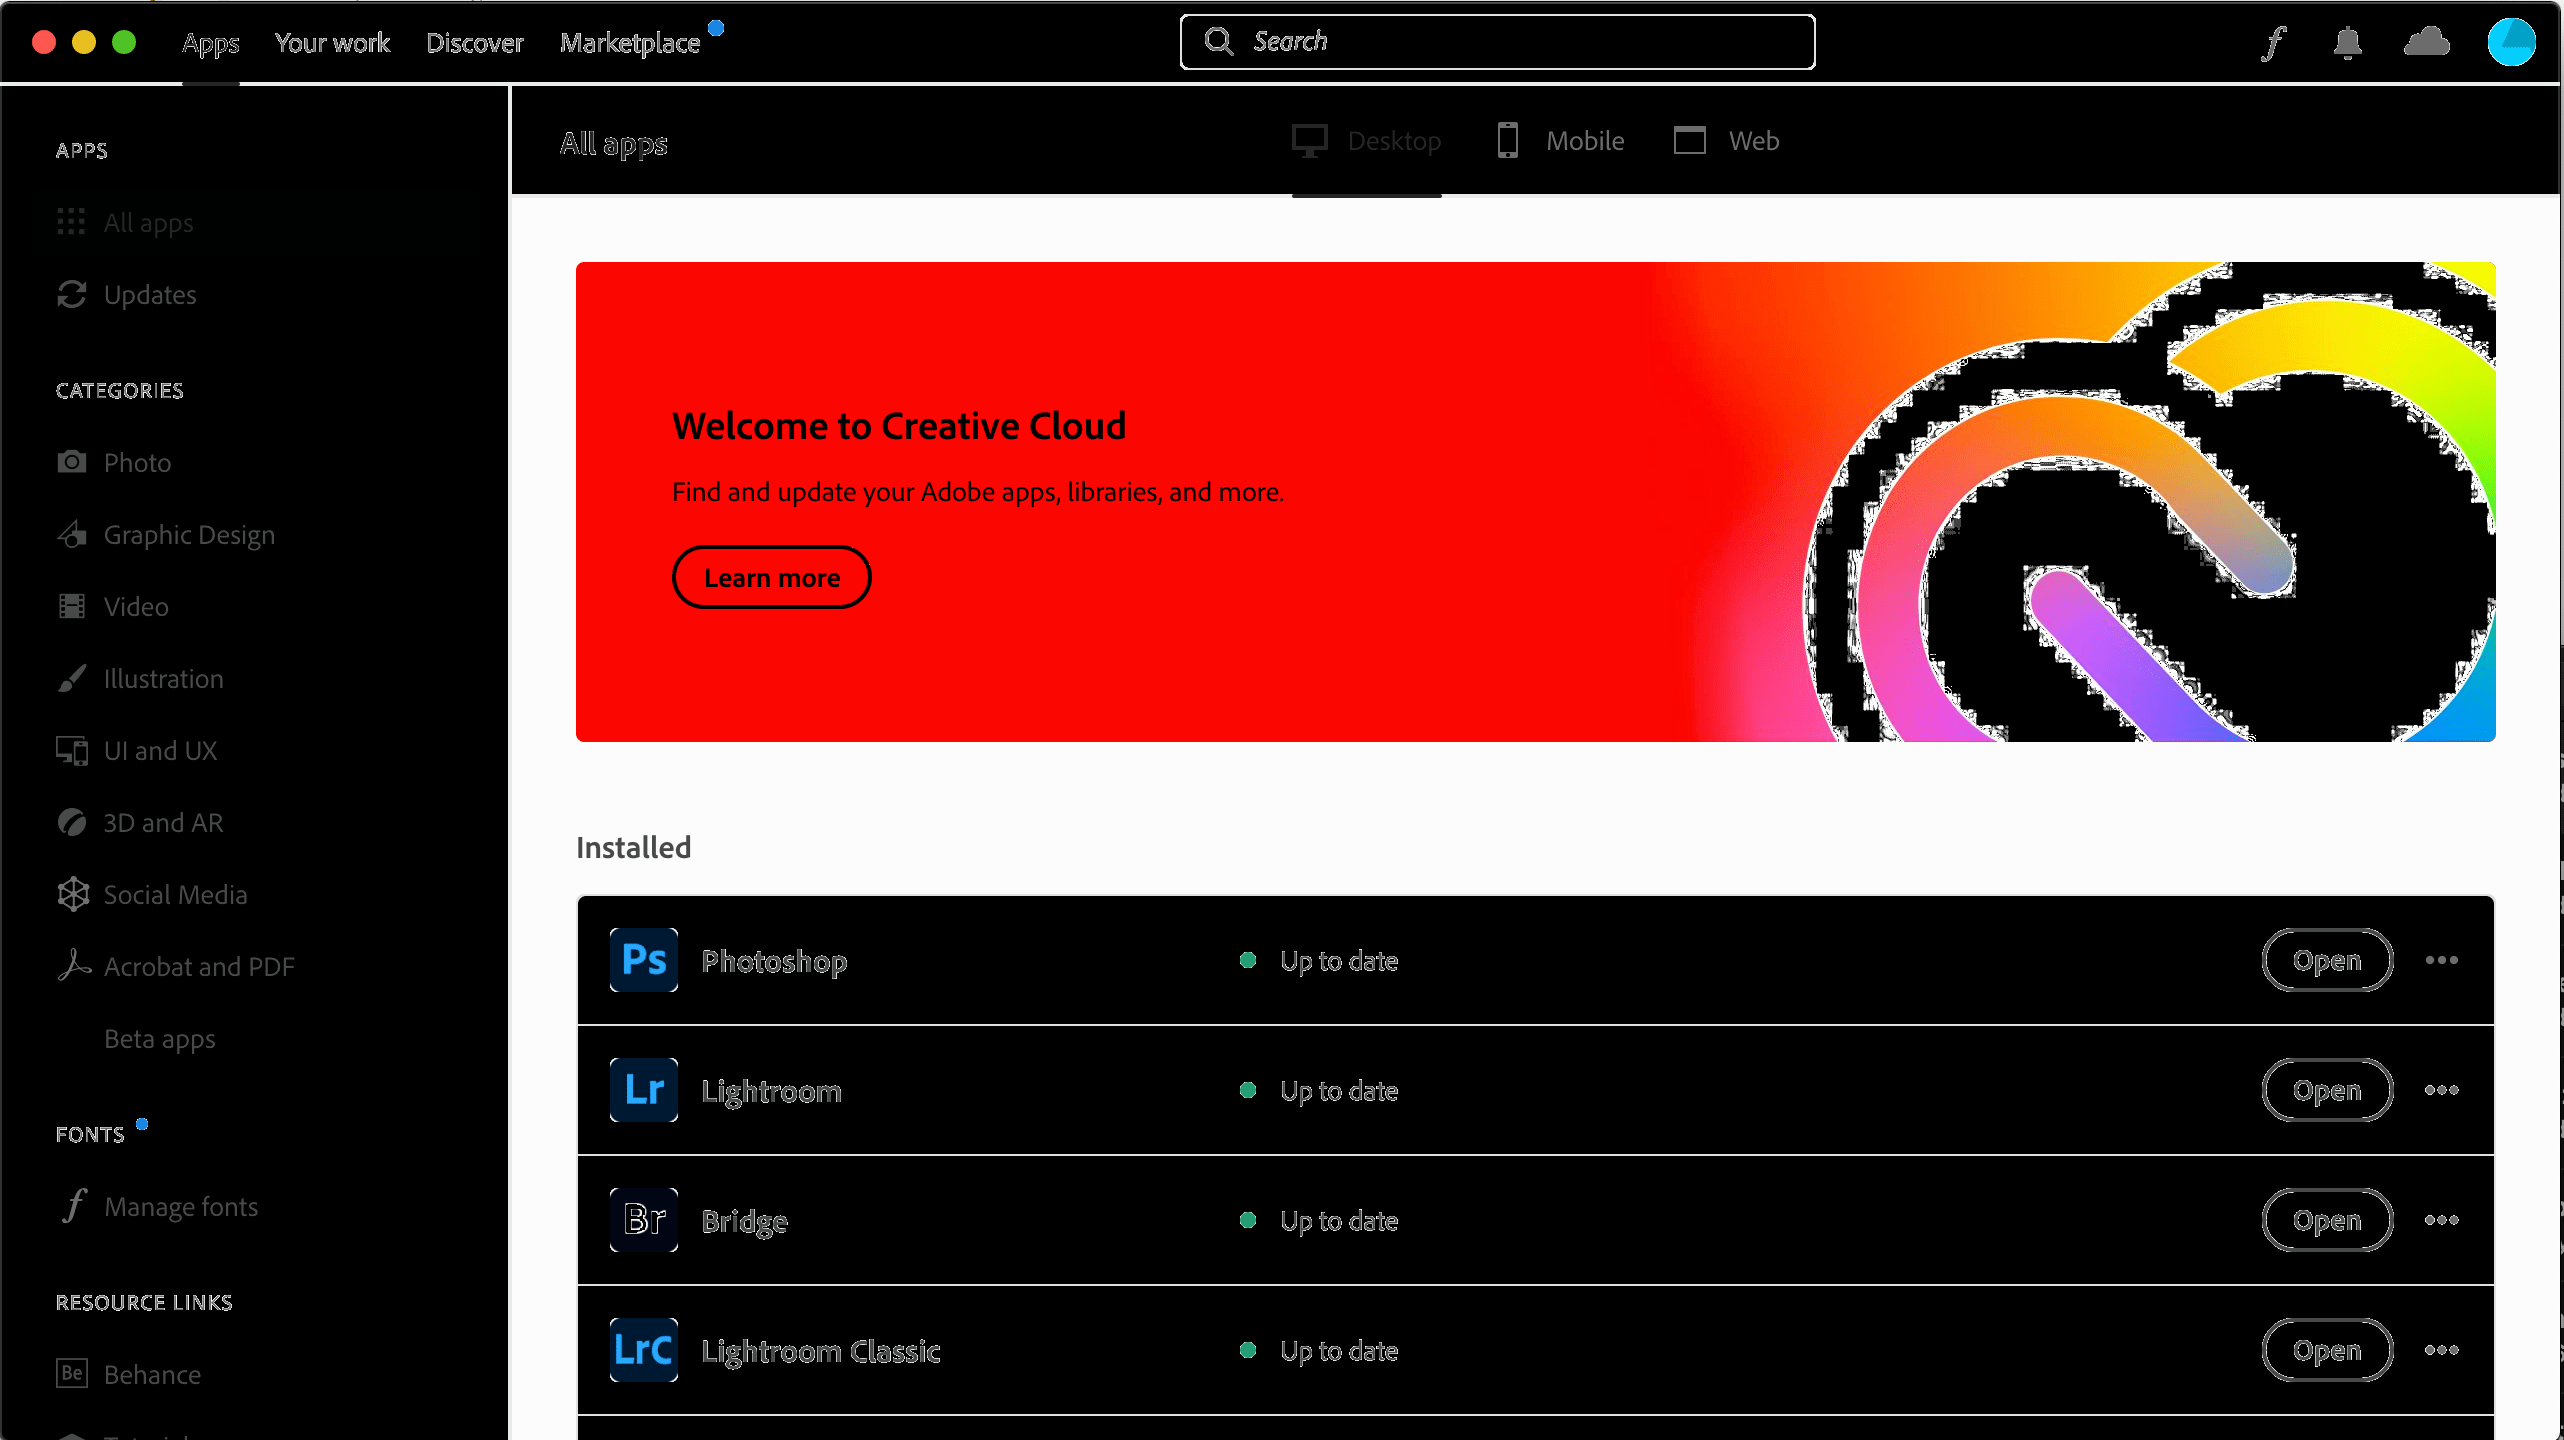
Task: Open Lightroom Classic with Open button
Action: [2326, 1350]
